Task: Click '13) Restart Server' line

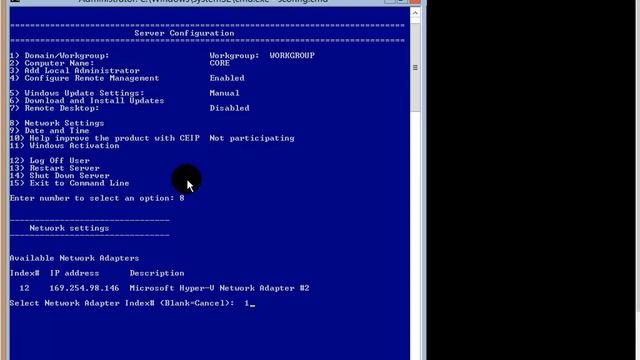Action: click(55, 168)
